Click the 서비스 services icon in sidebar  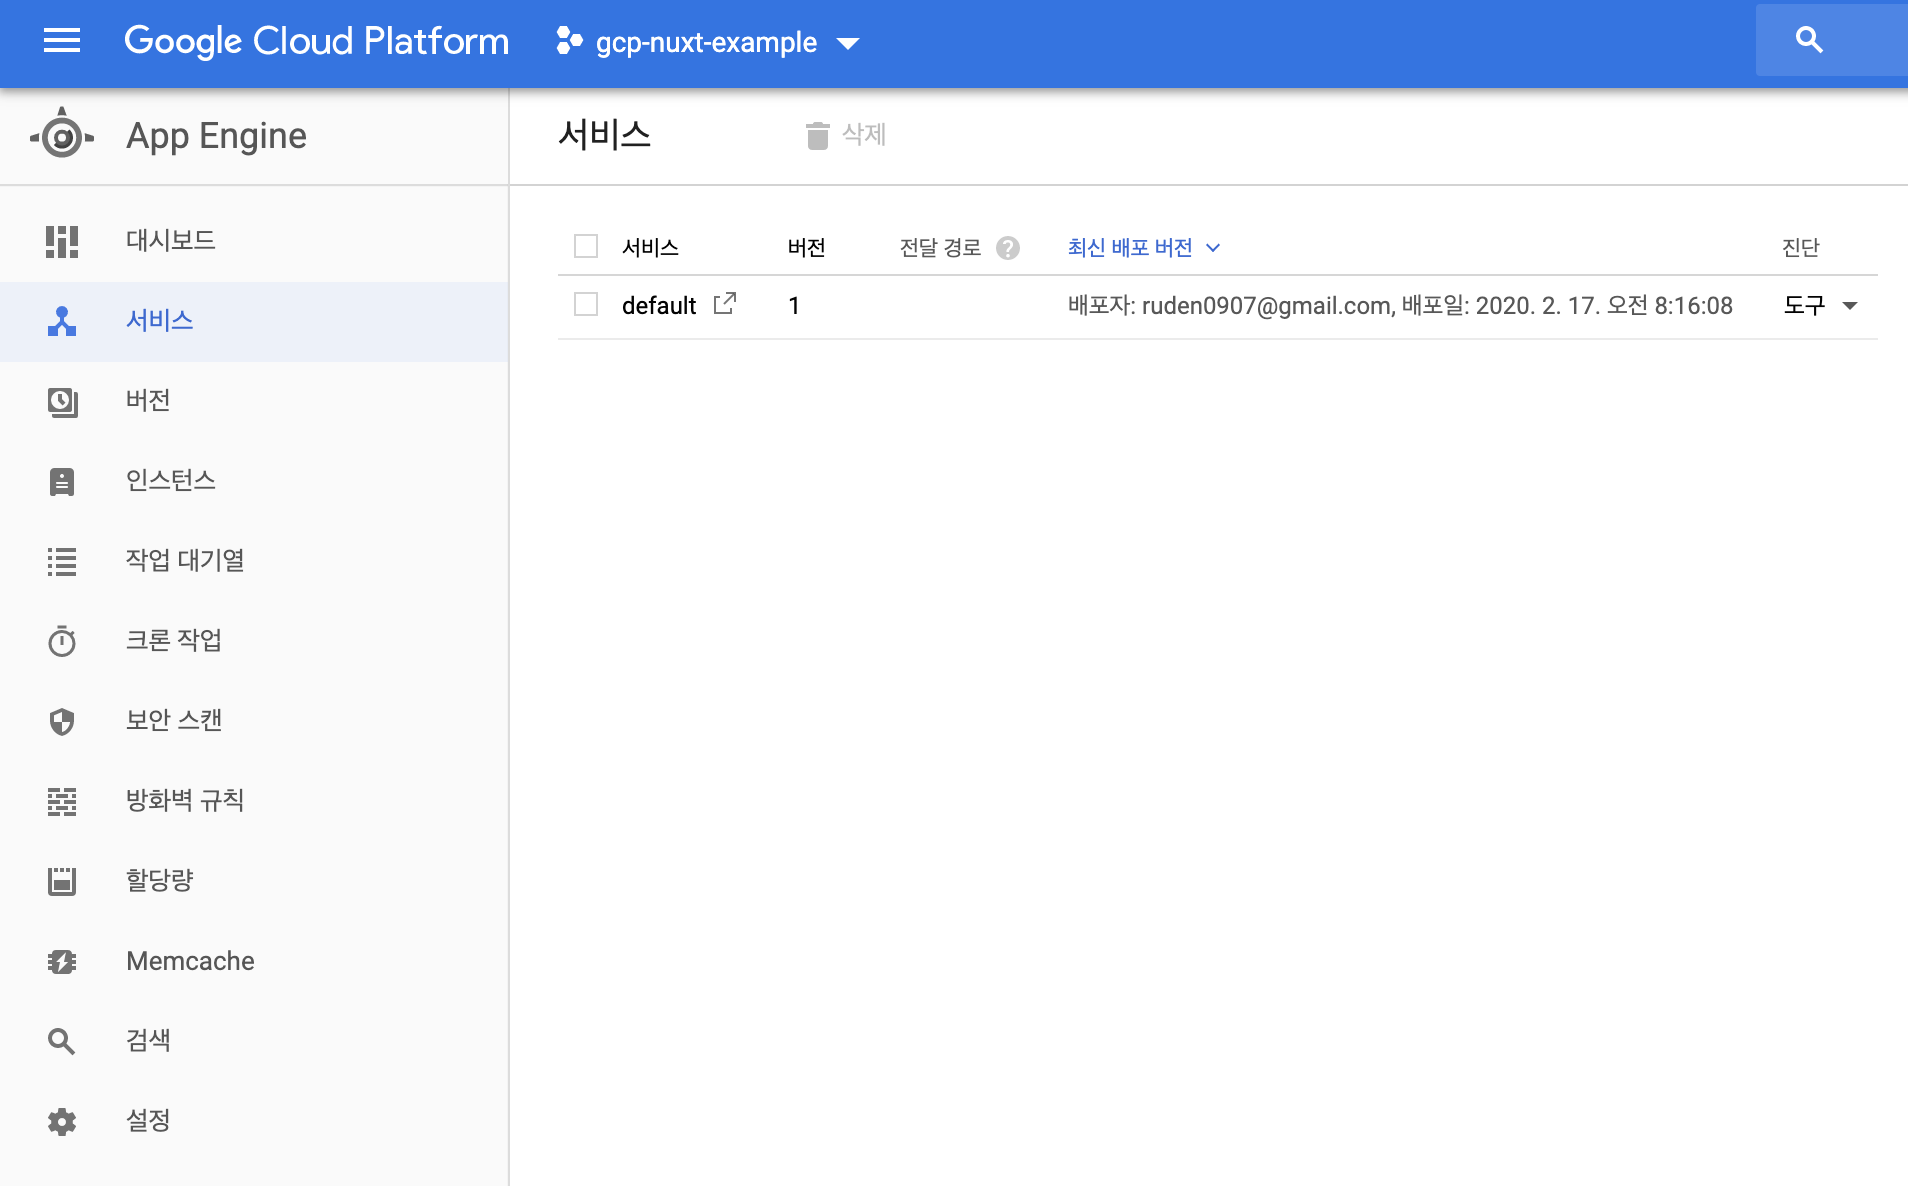[x=62, y=321]
